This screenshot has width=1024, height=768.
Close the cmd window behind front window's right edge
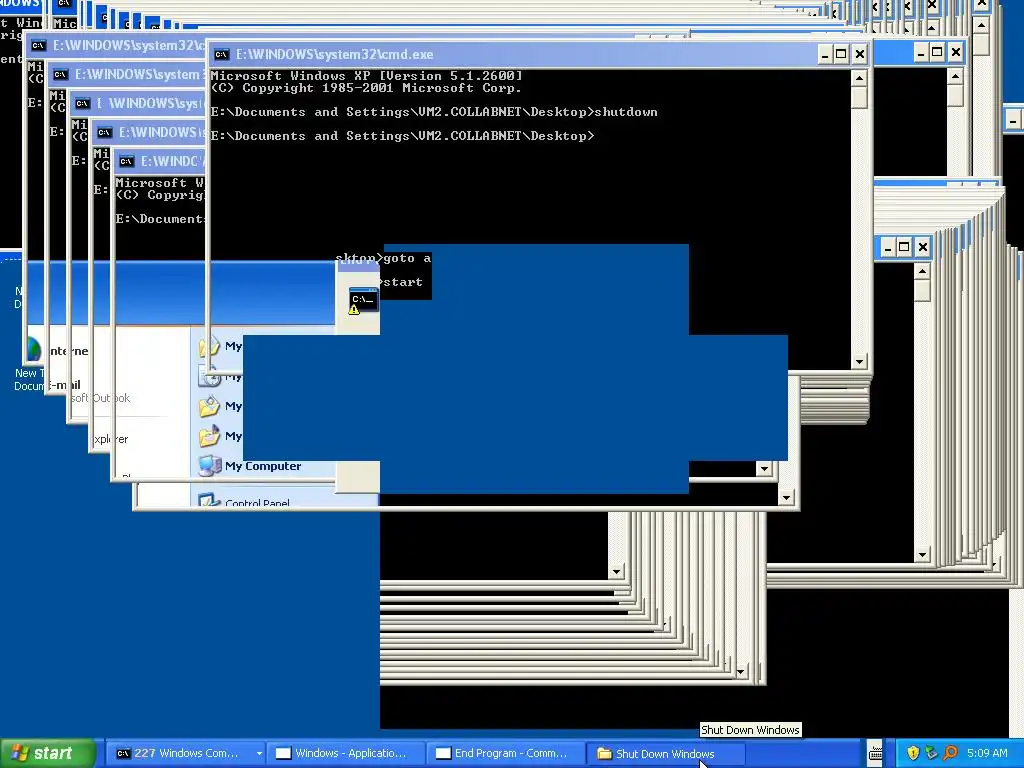(x=955, y=52)
